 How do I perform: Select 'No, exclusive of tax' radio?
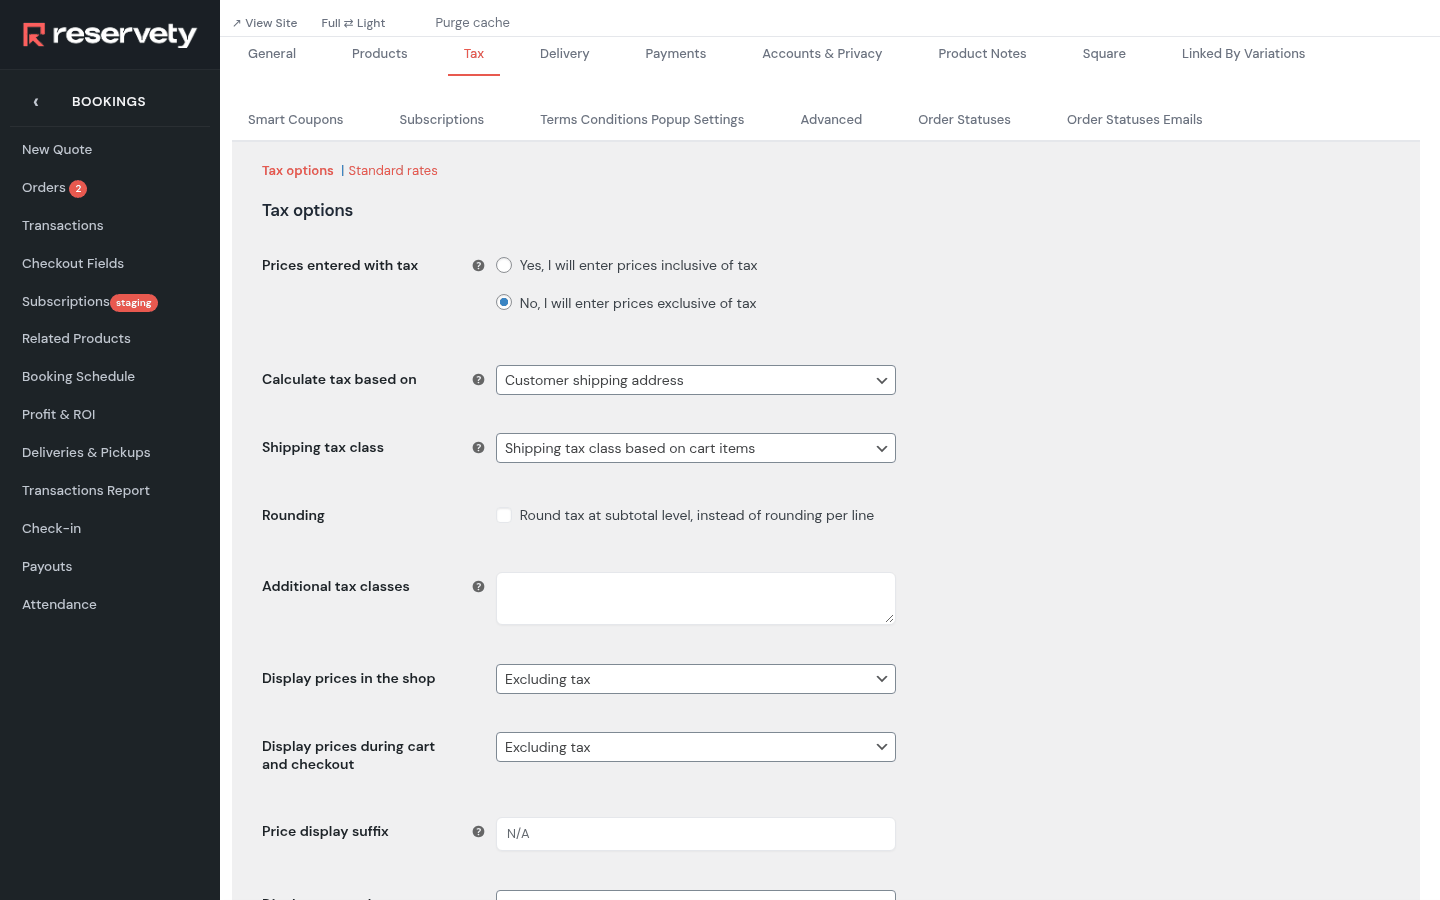(x=504, y=303)
